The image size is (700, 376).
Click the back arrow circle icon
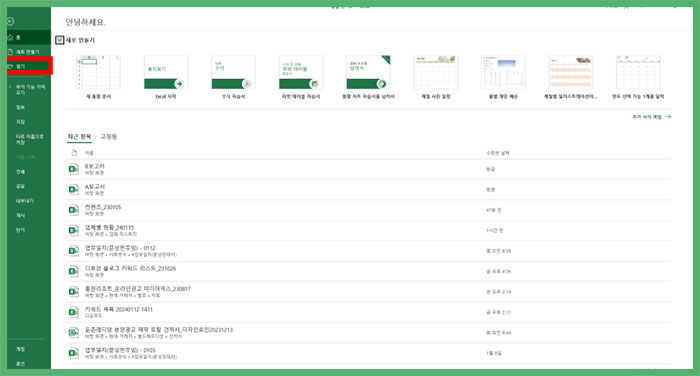11,21
